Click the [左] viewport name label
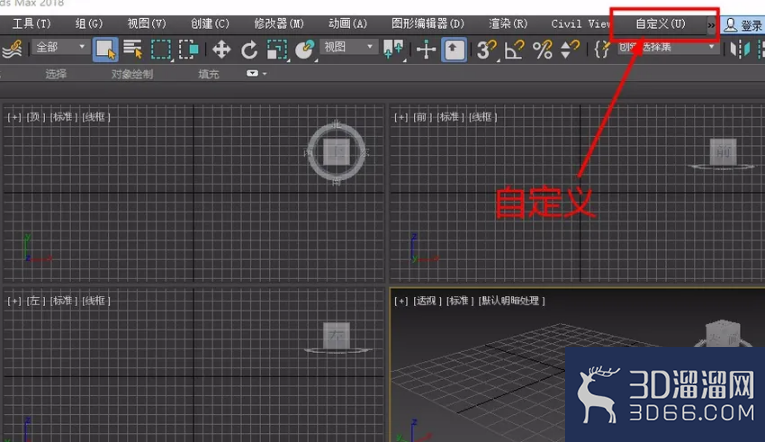This screenshot has height=442, width=765. coord(36,301)
